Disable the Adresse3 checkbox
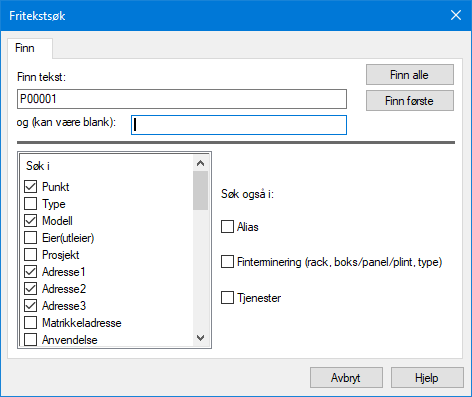The width and height of the screenshot is (472, 397). point(30,306)
